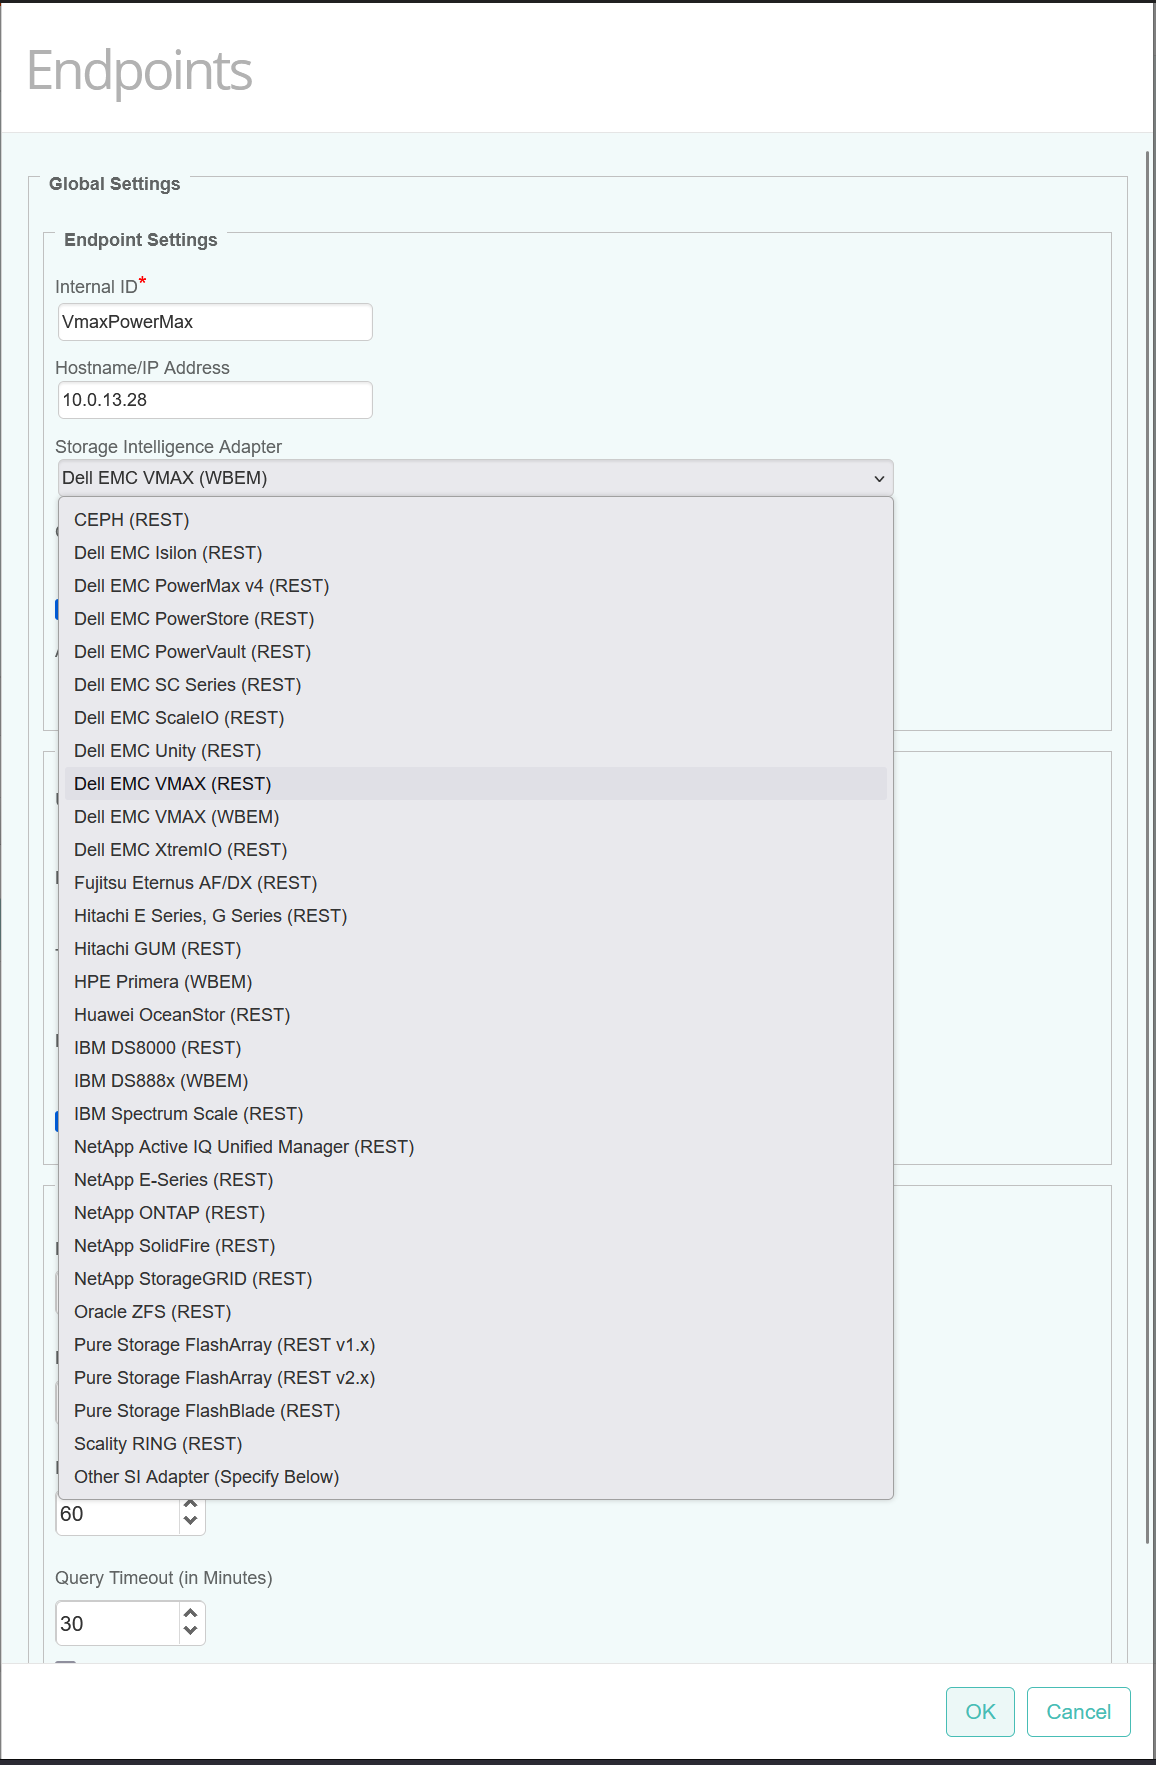The height and width of the screenshot is (1765, 1156).
Task: Select Dell EMC ScaleIO (REST)
Action: (476, 718)
